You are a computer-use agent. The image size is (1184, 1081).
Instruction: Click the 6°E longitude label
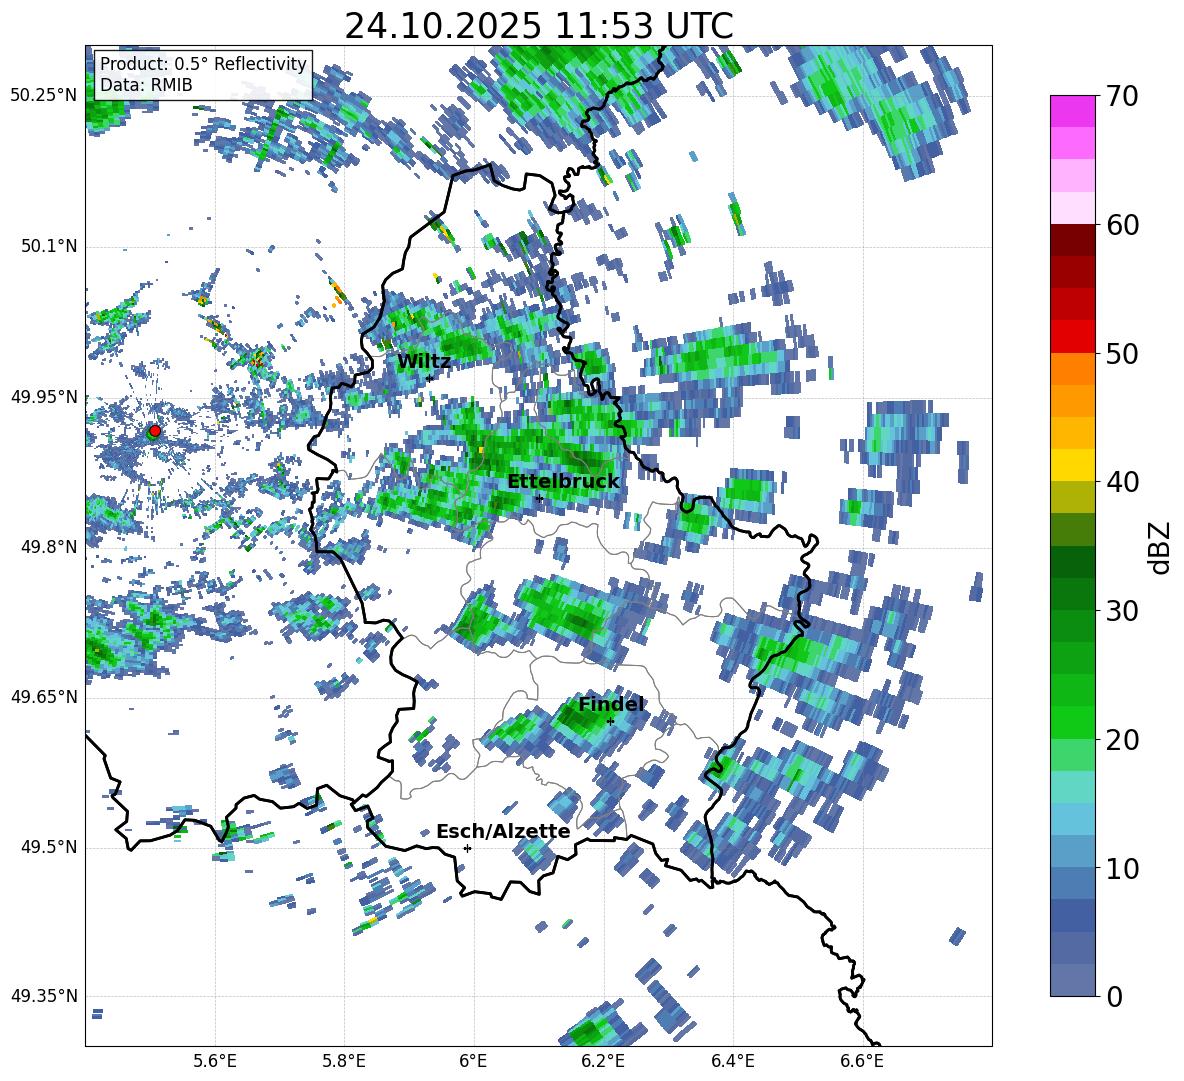(x=473, y=1061)
